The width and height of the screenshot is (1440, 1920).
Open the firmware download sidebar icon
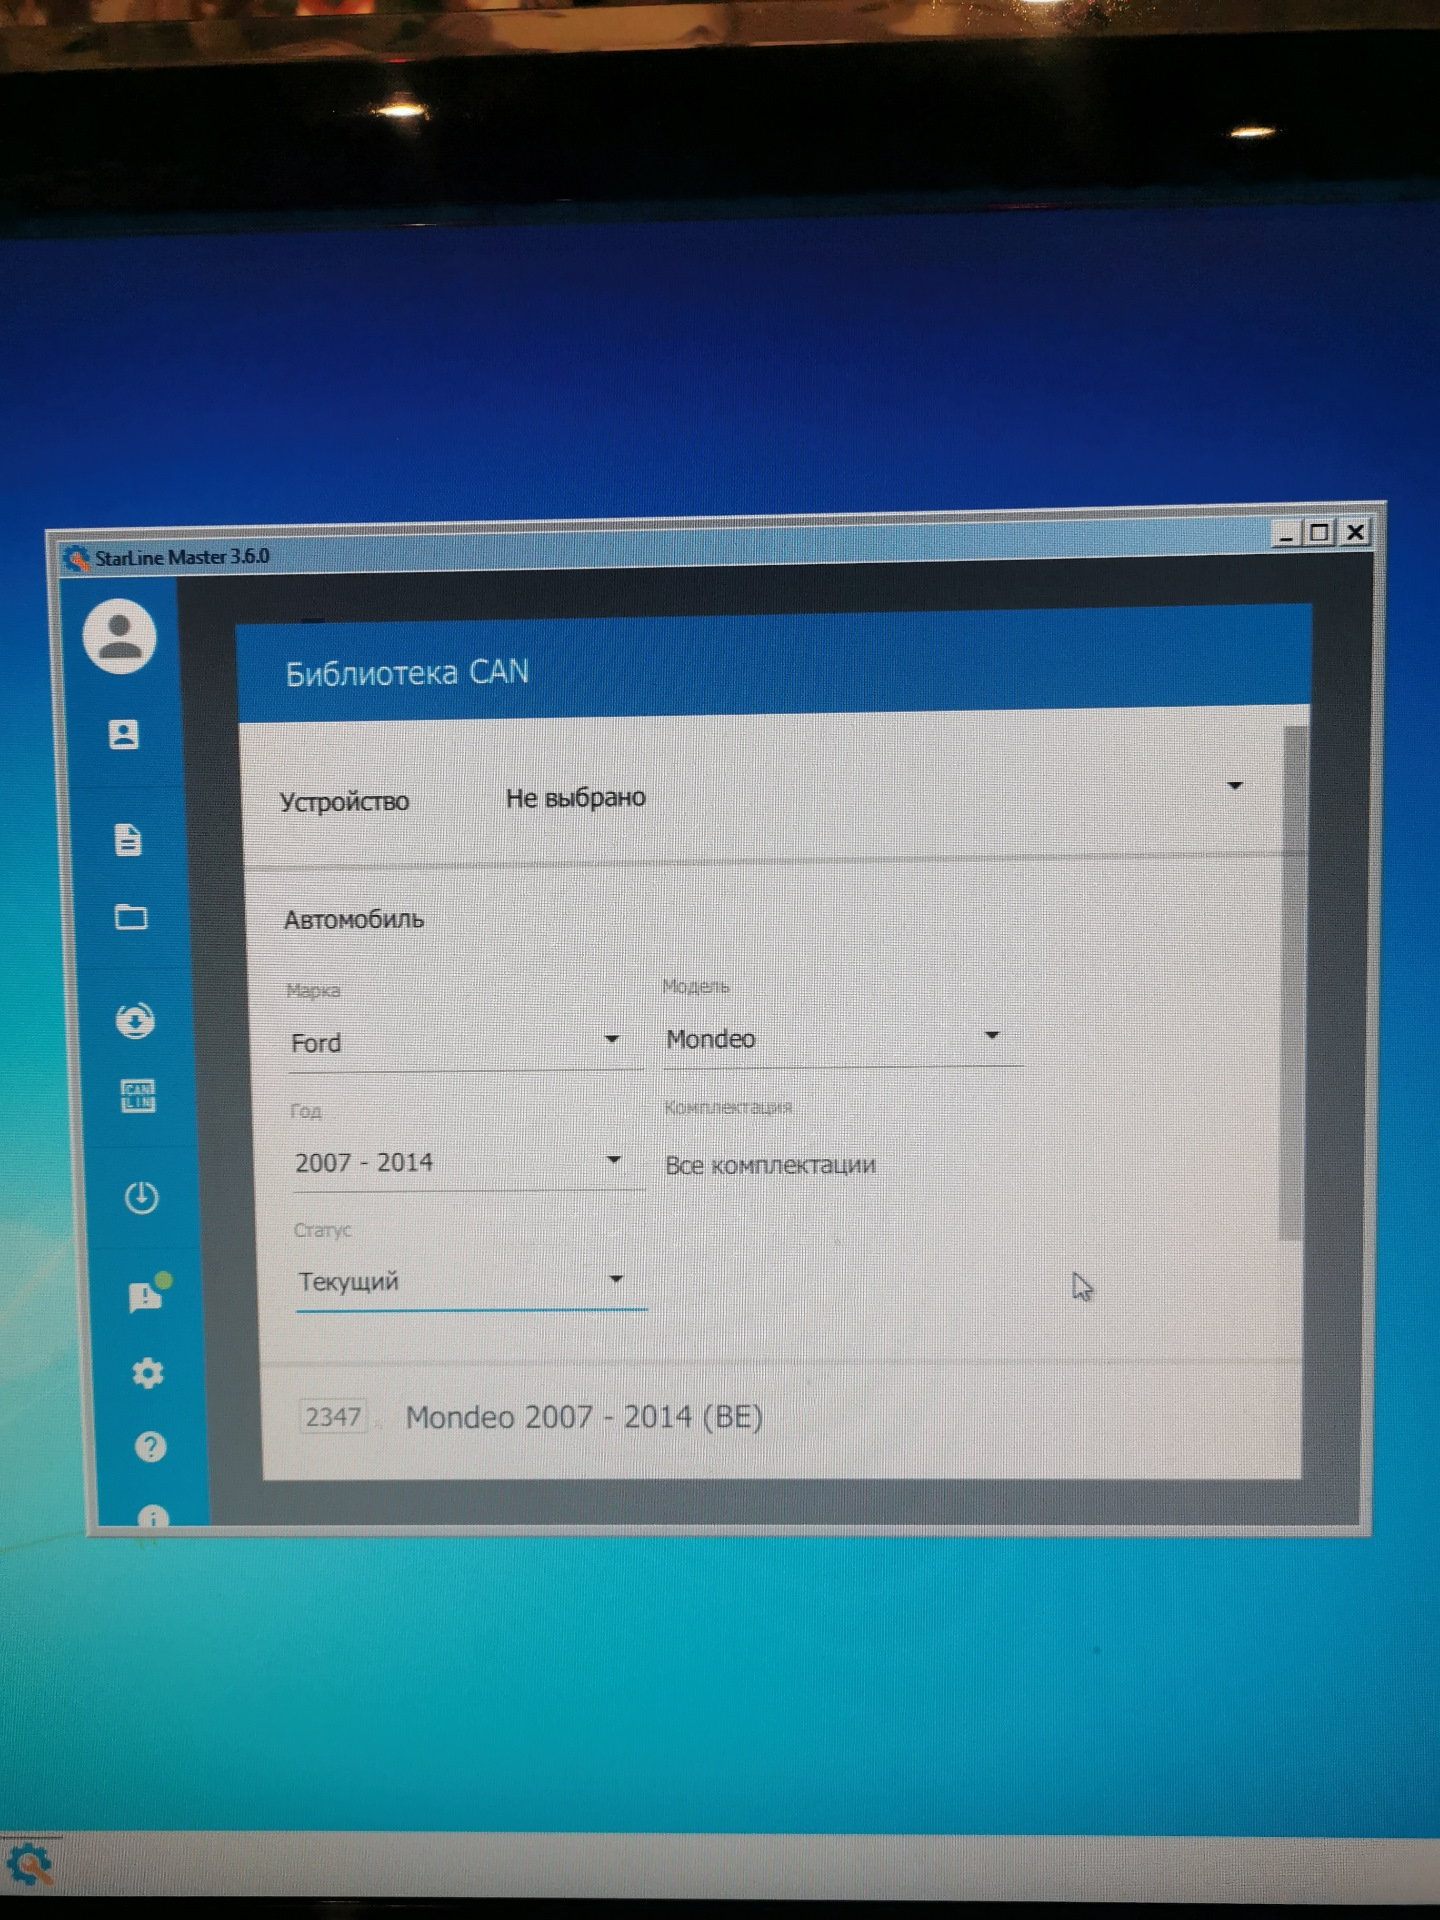(135, 1021)
